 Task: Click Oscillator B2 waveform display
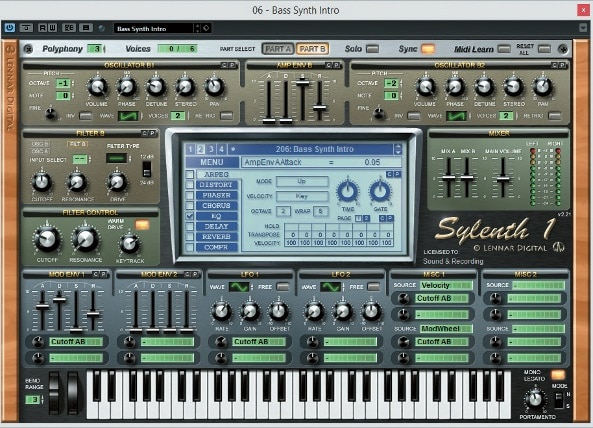coord(456,116)
